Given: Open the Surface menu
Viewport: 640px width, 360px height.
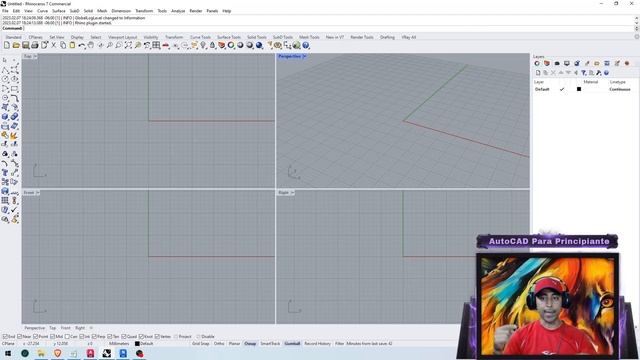Looking at the screenshot, I should point(58,11).
